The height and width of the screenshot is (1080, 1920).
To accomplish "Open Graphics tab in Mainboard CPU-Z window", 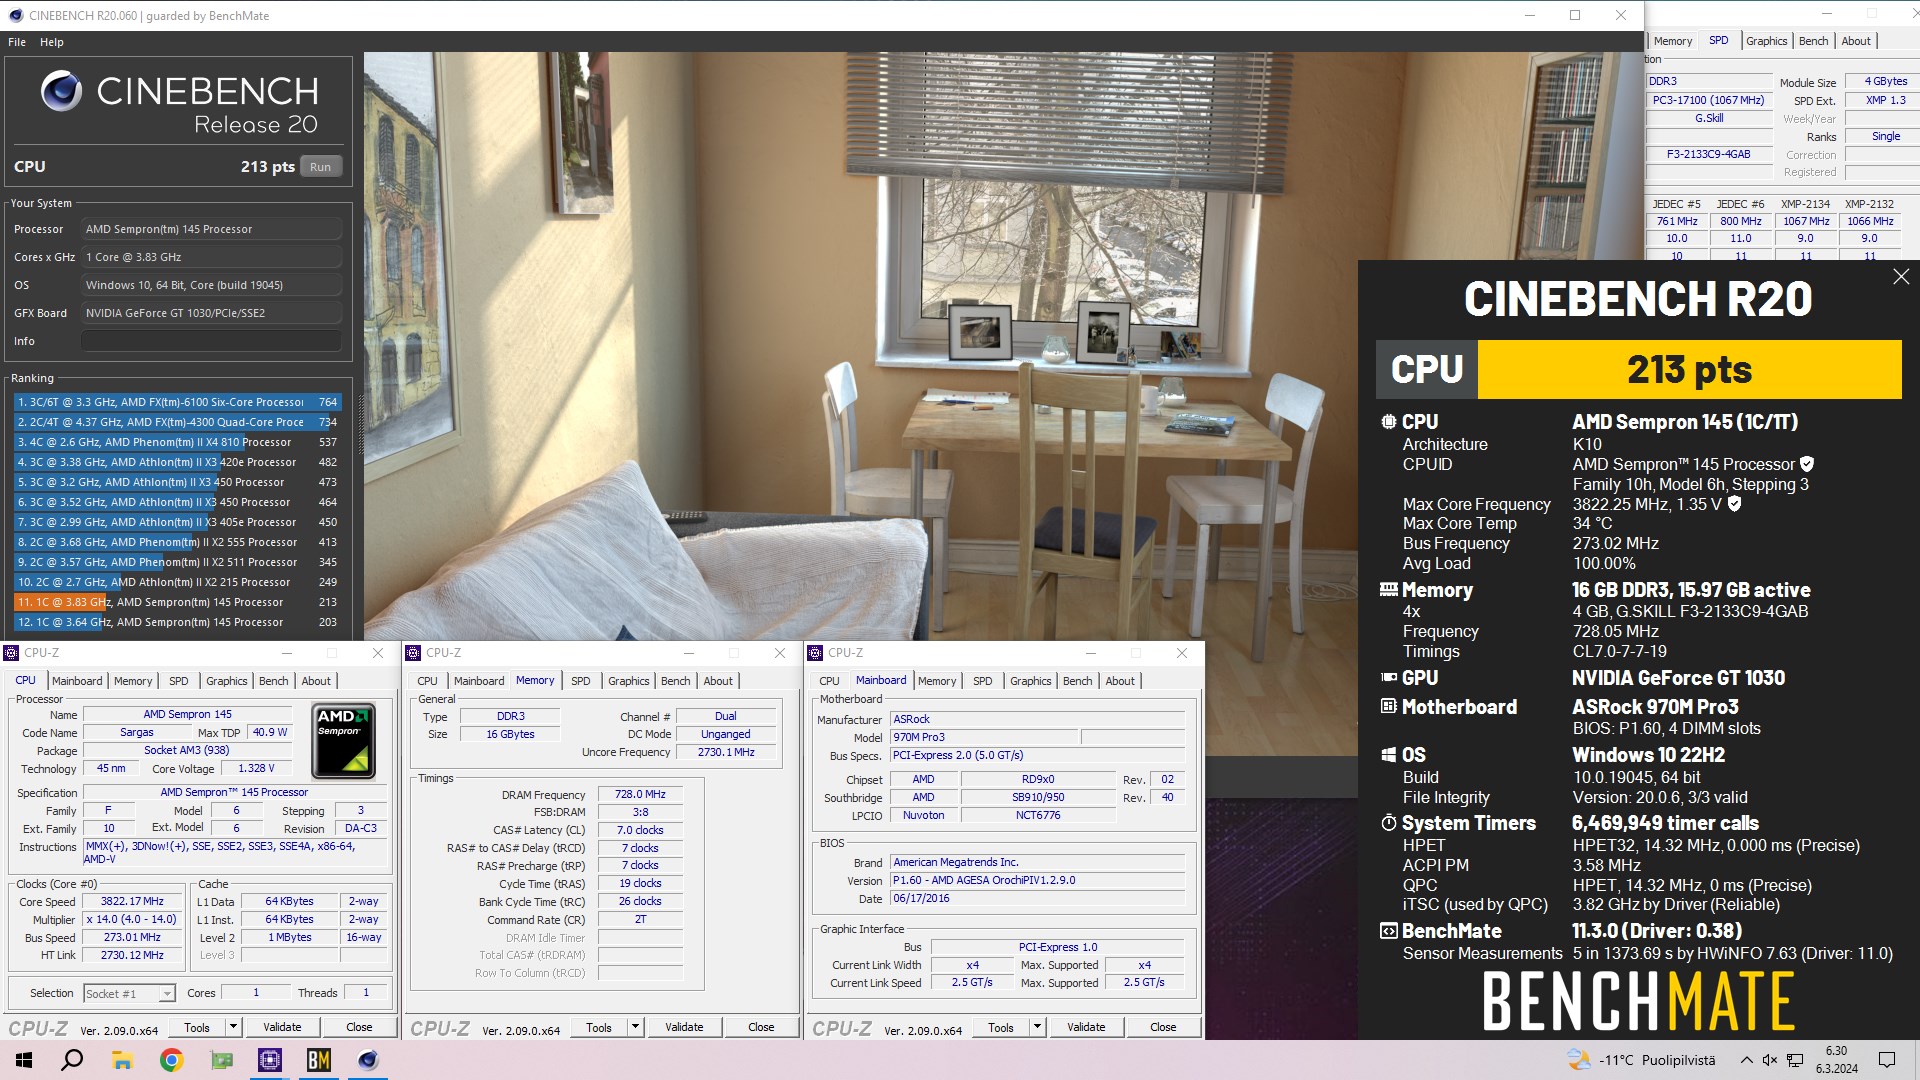I will point(1030,681).
